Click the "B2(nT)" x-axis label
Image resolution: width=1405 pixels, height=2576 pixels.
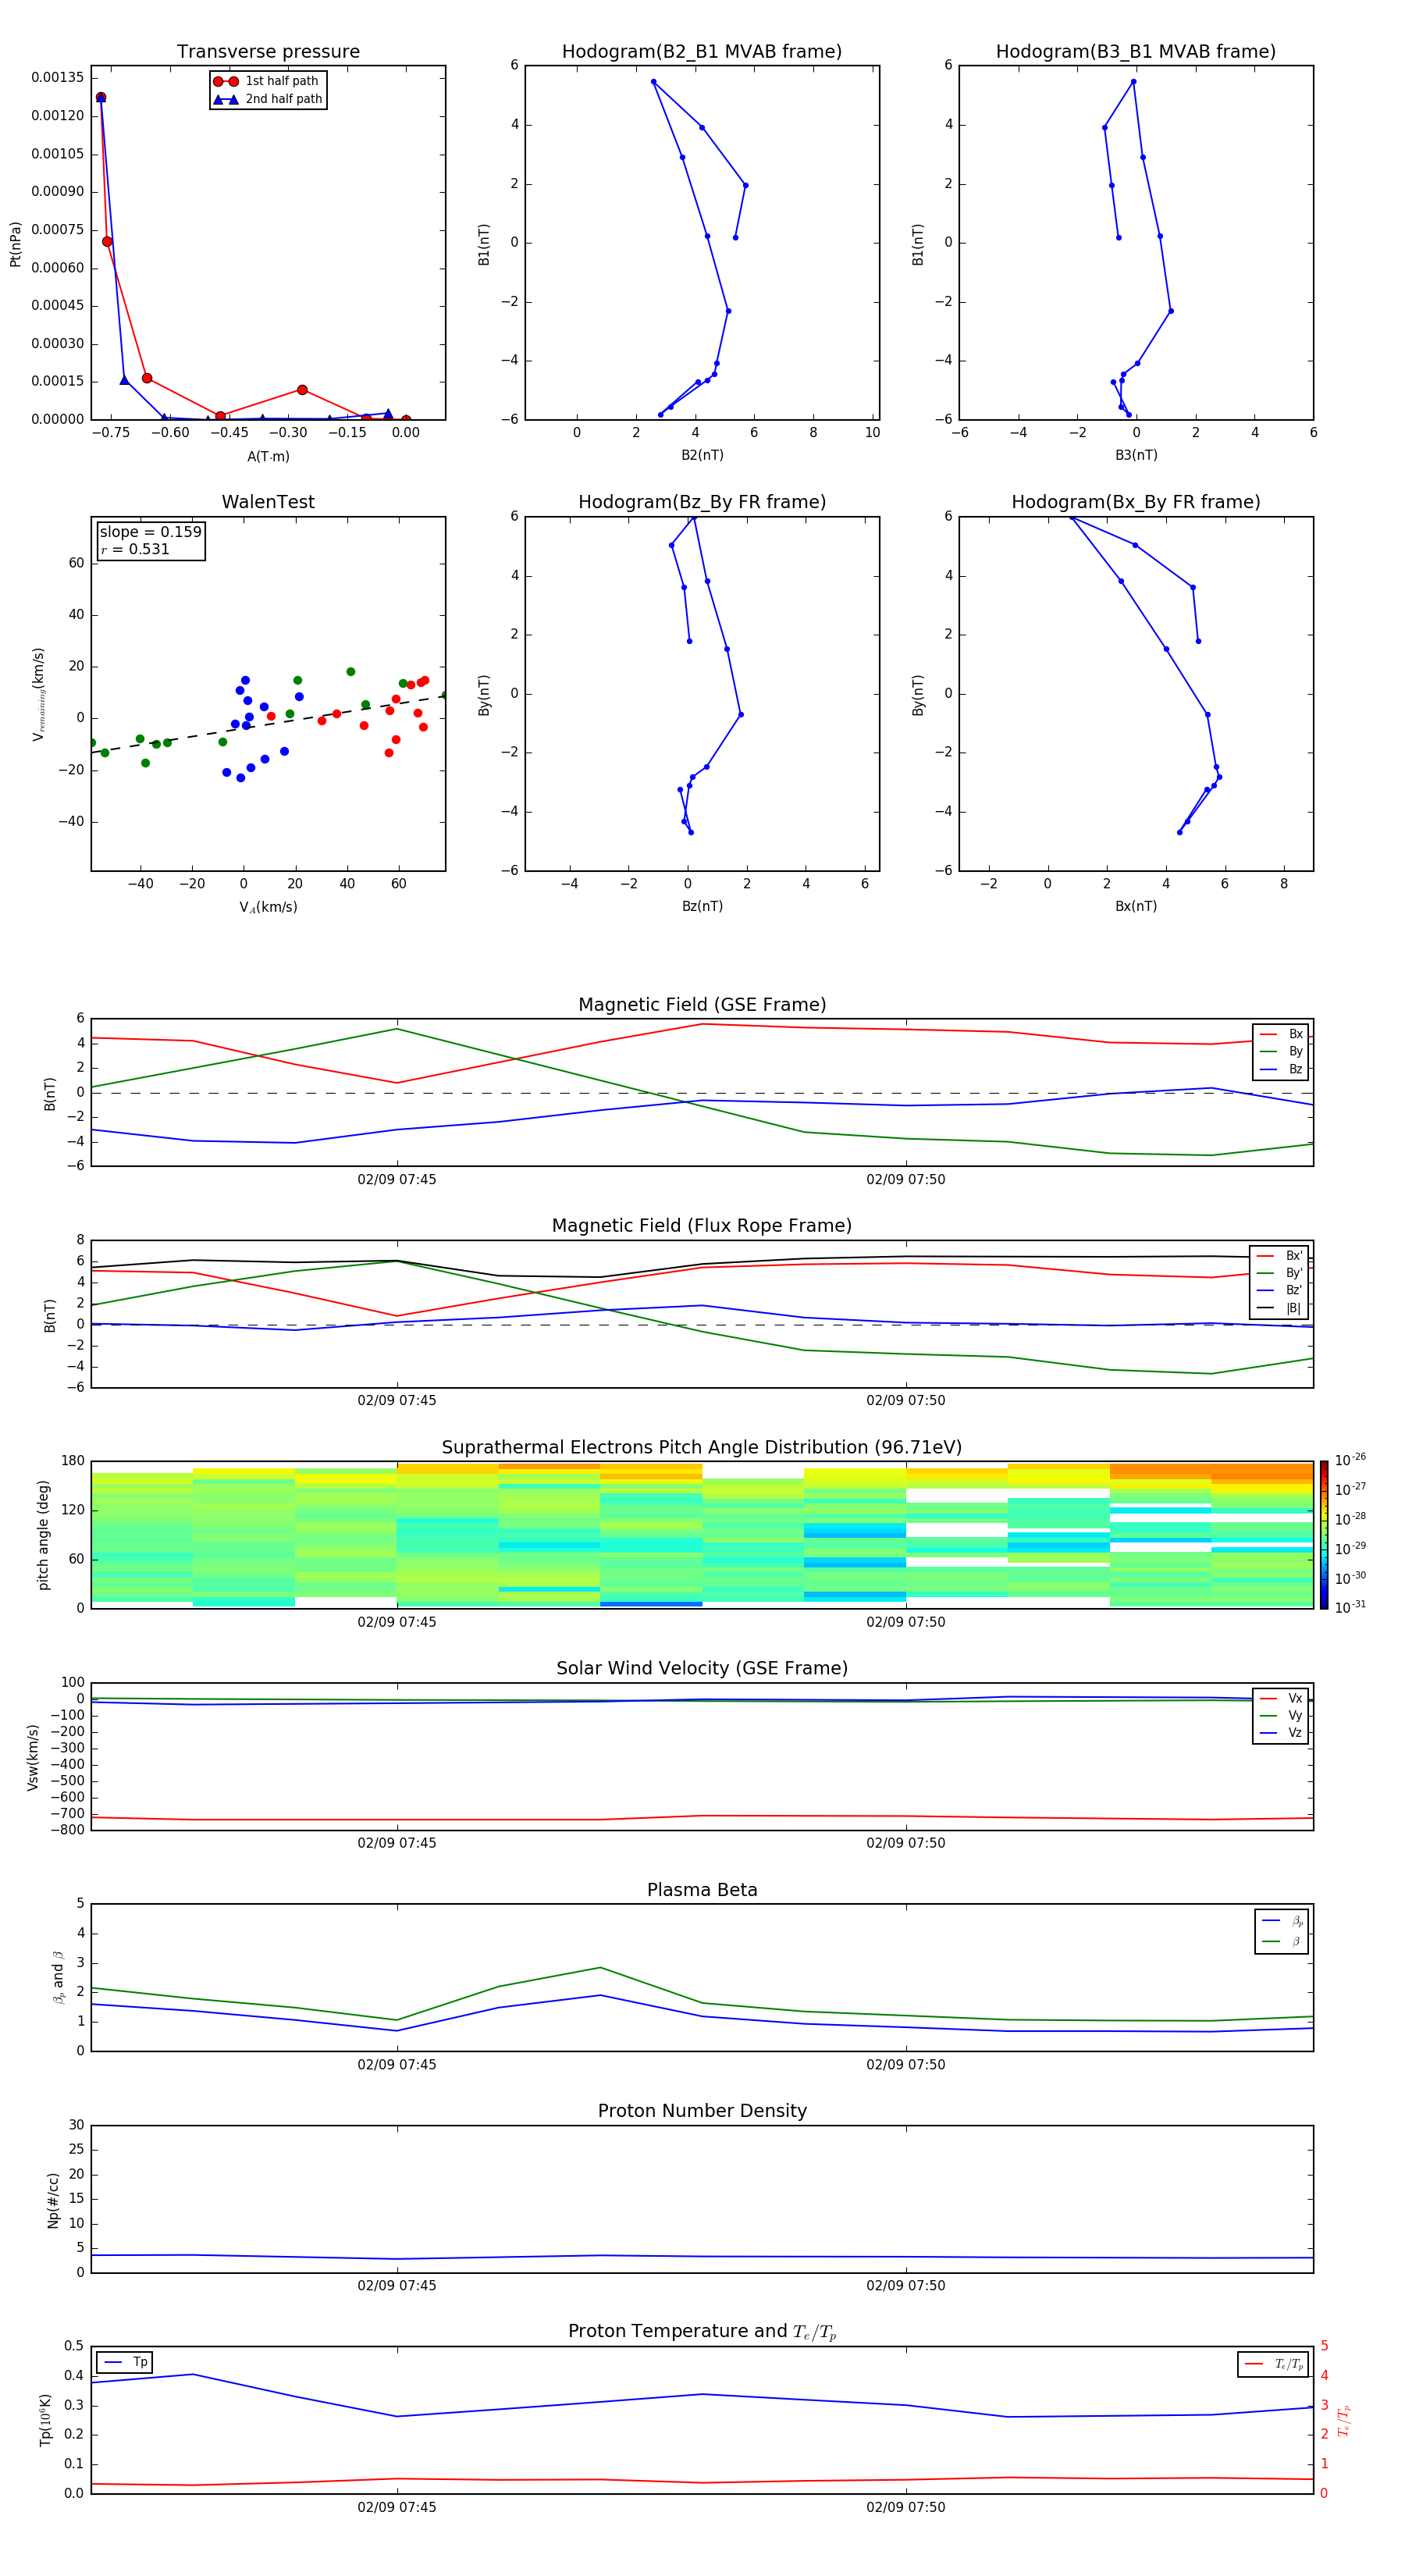click(702, 455)
